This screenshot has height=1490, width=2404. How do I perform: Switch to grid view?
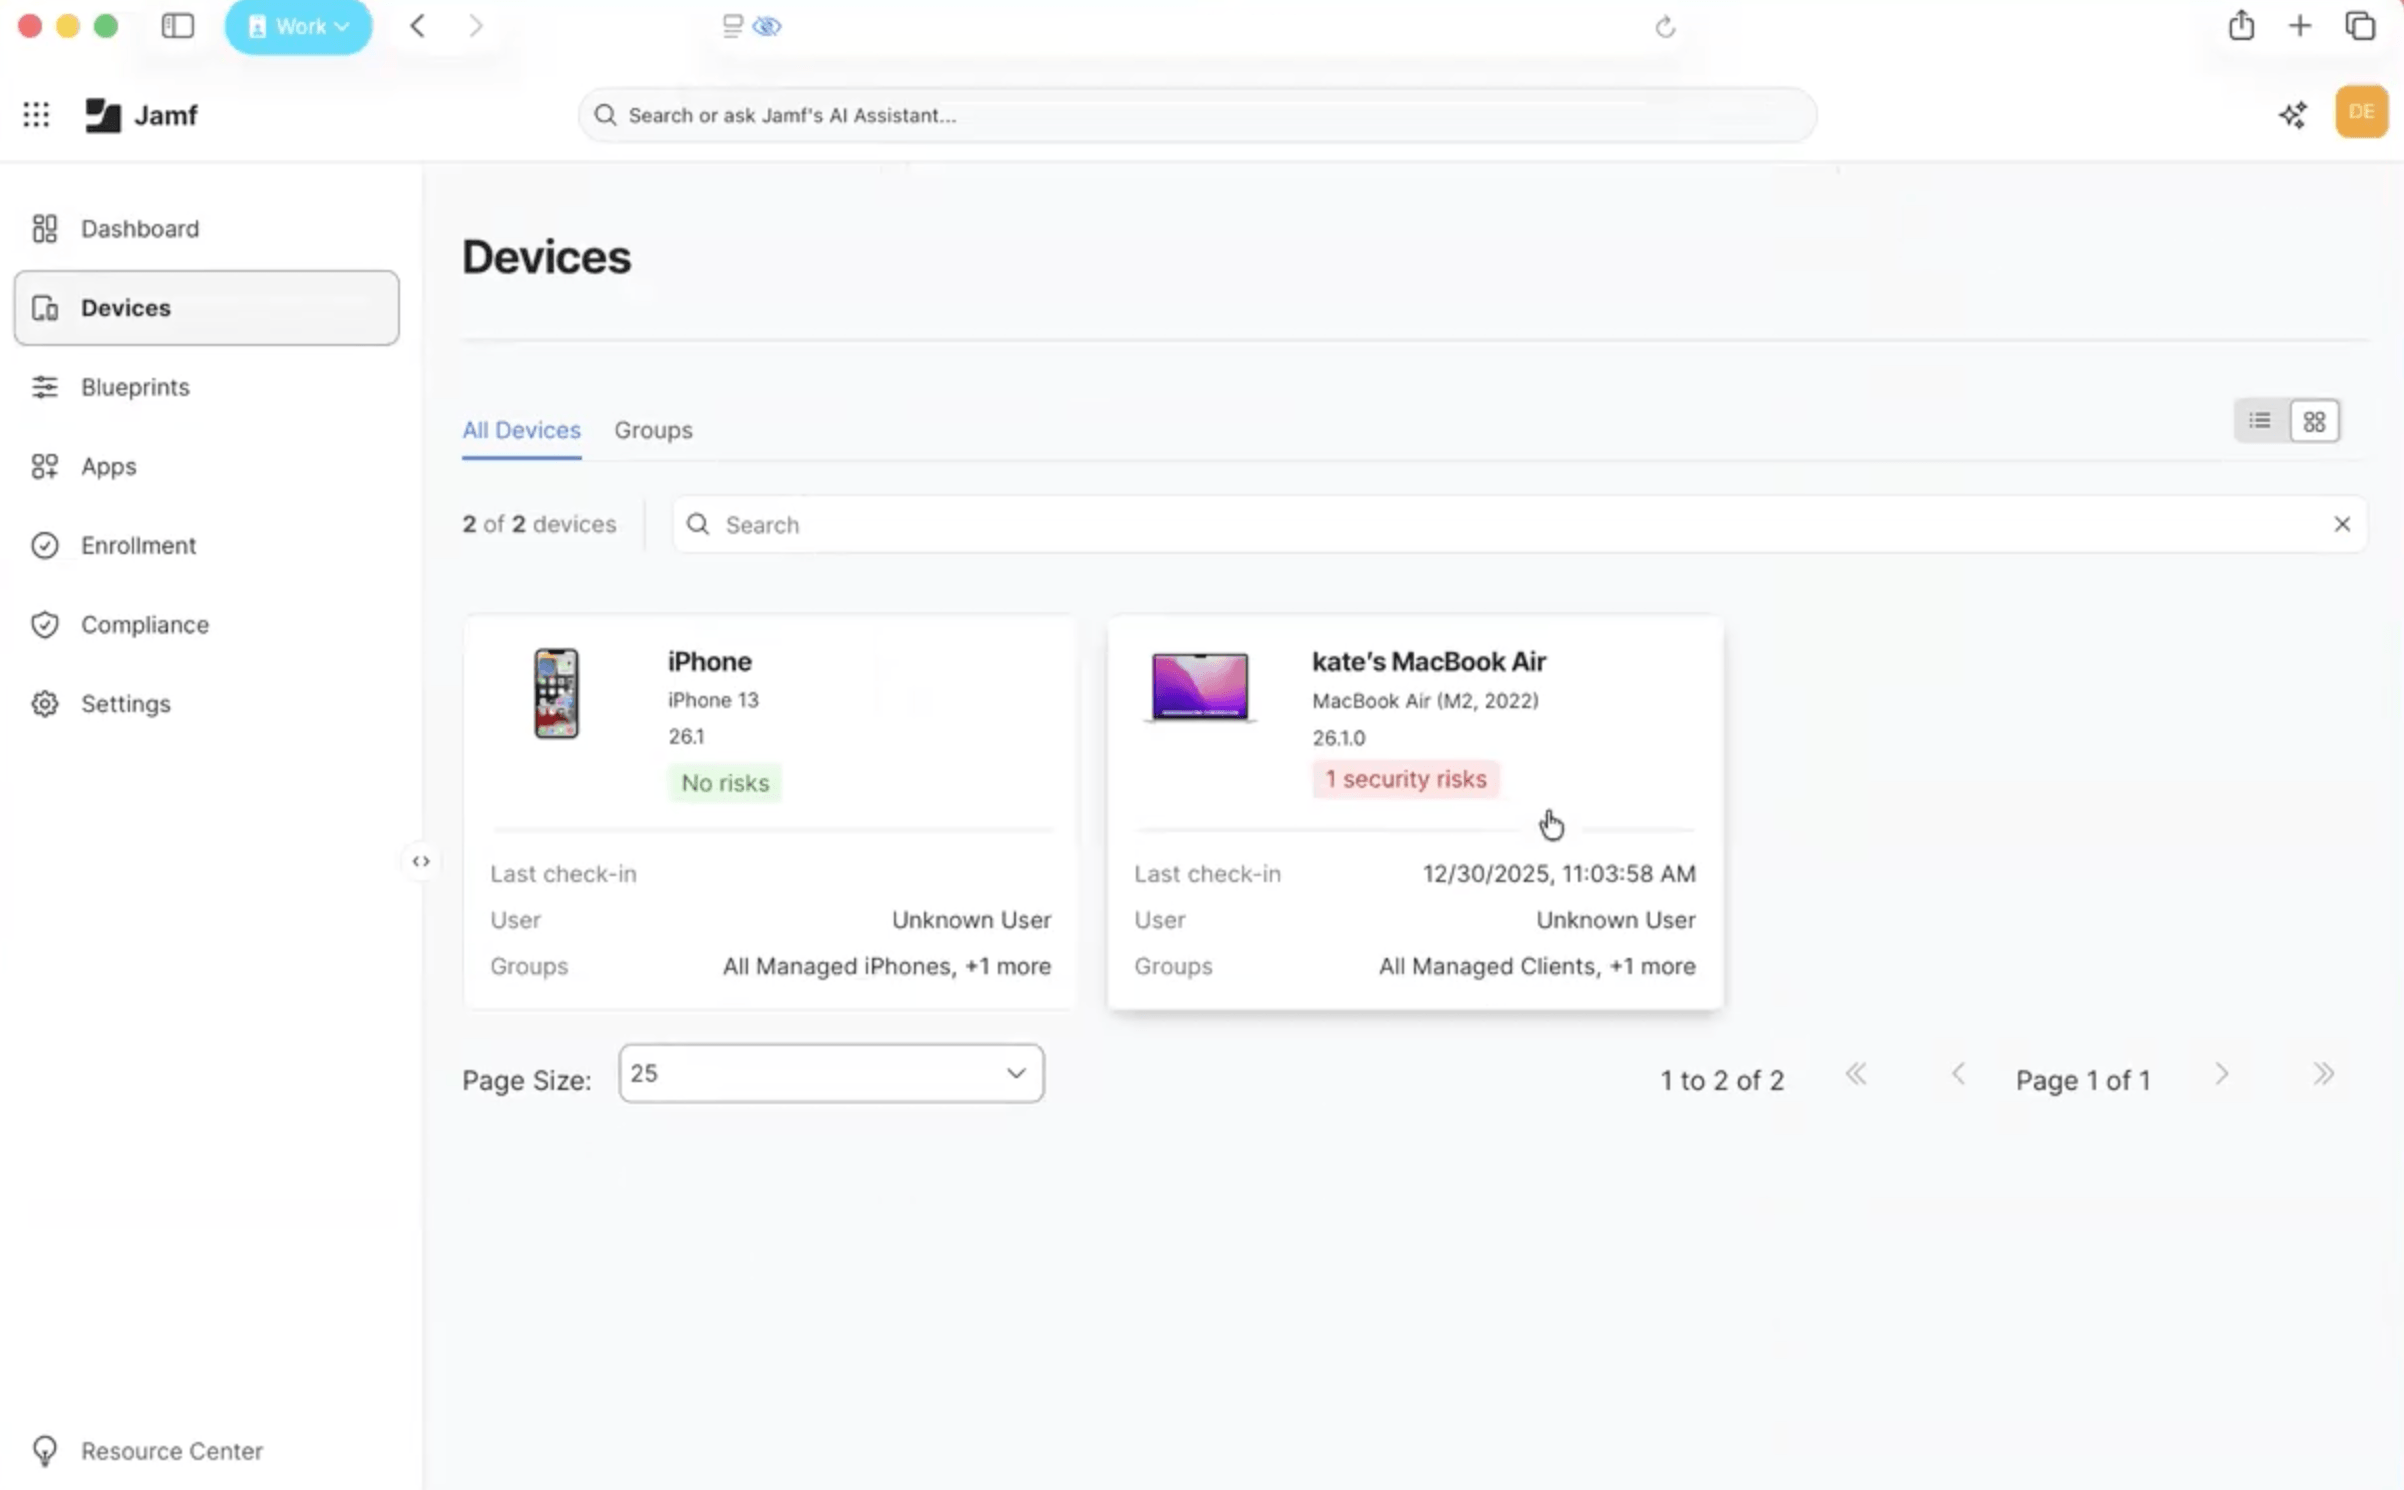2314,421
